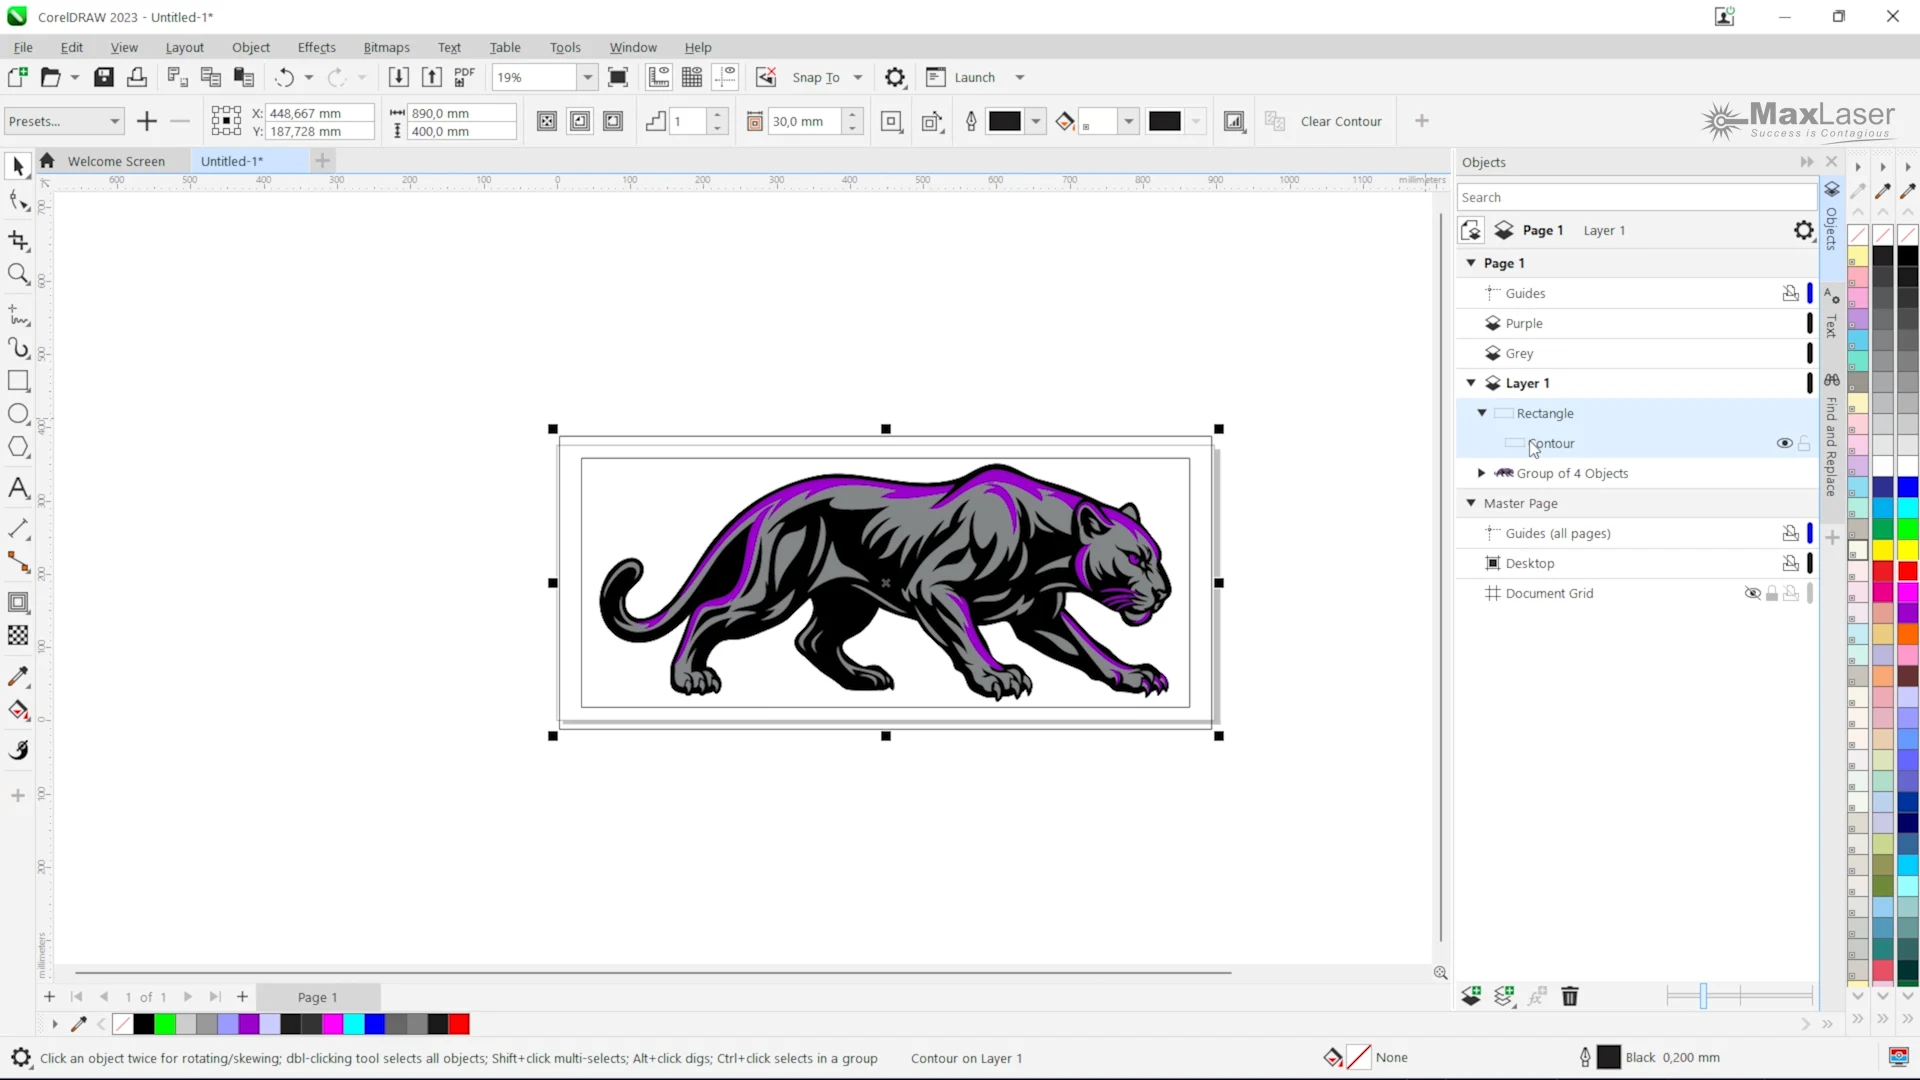
Task: Enable the Inside Contour option
Action: [x=580, y=121]
